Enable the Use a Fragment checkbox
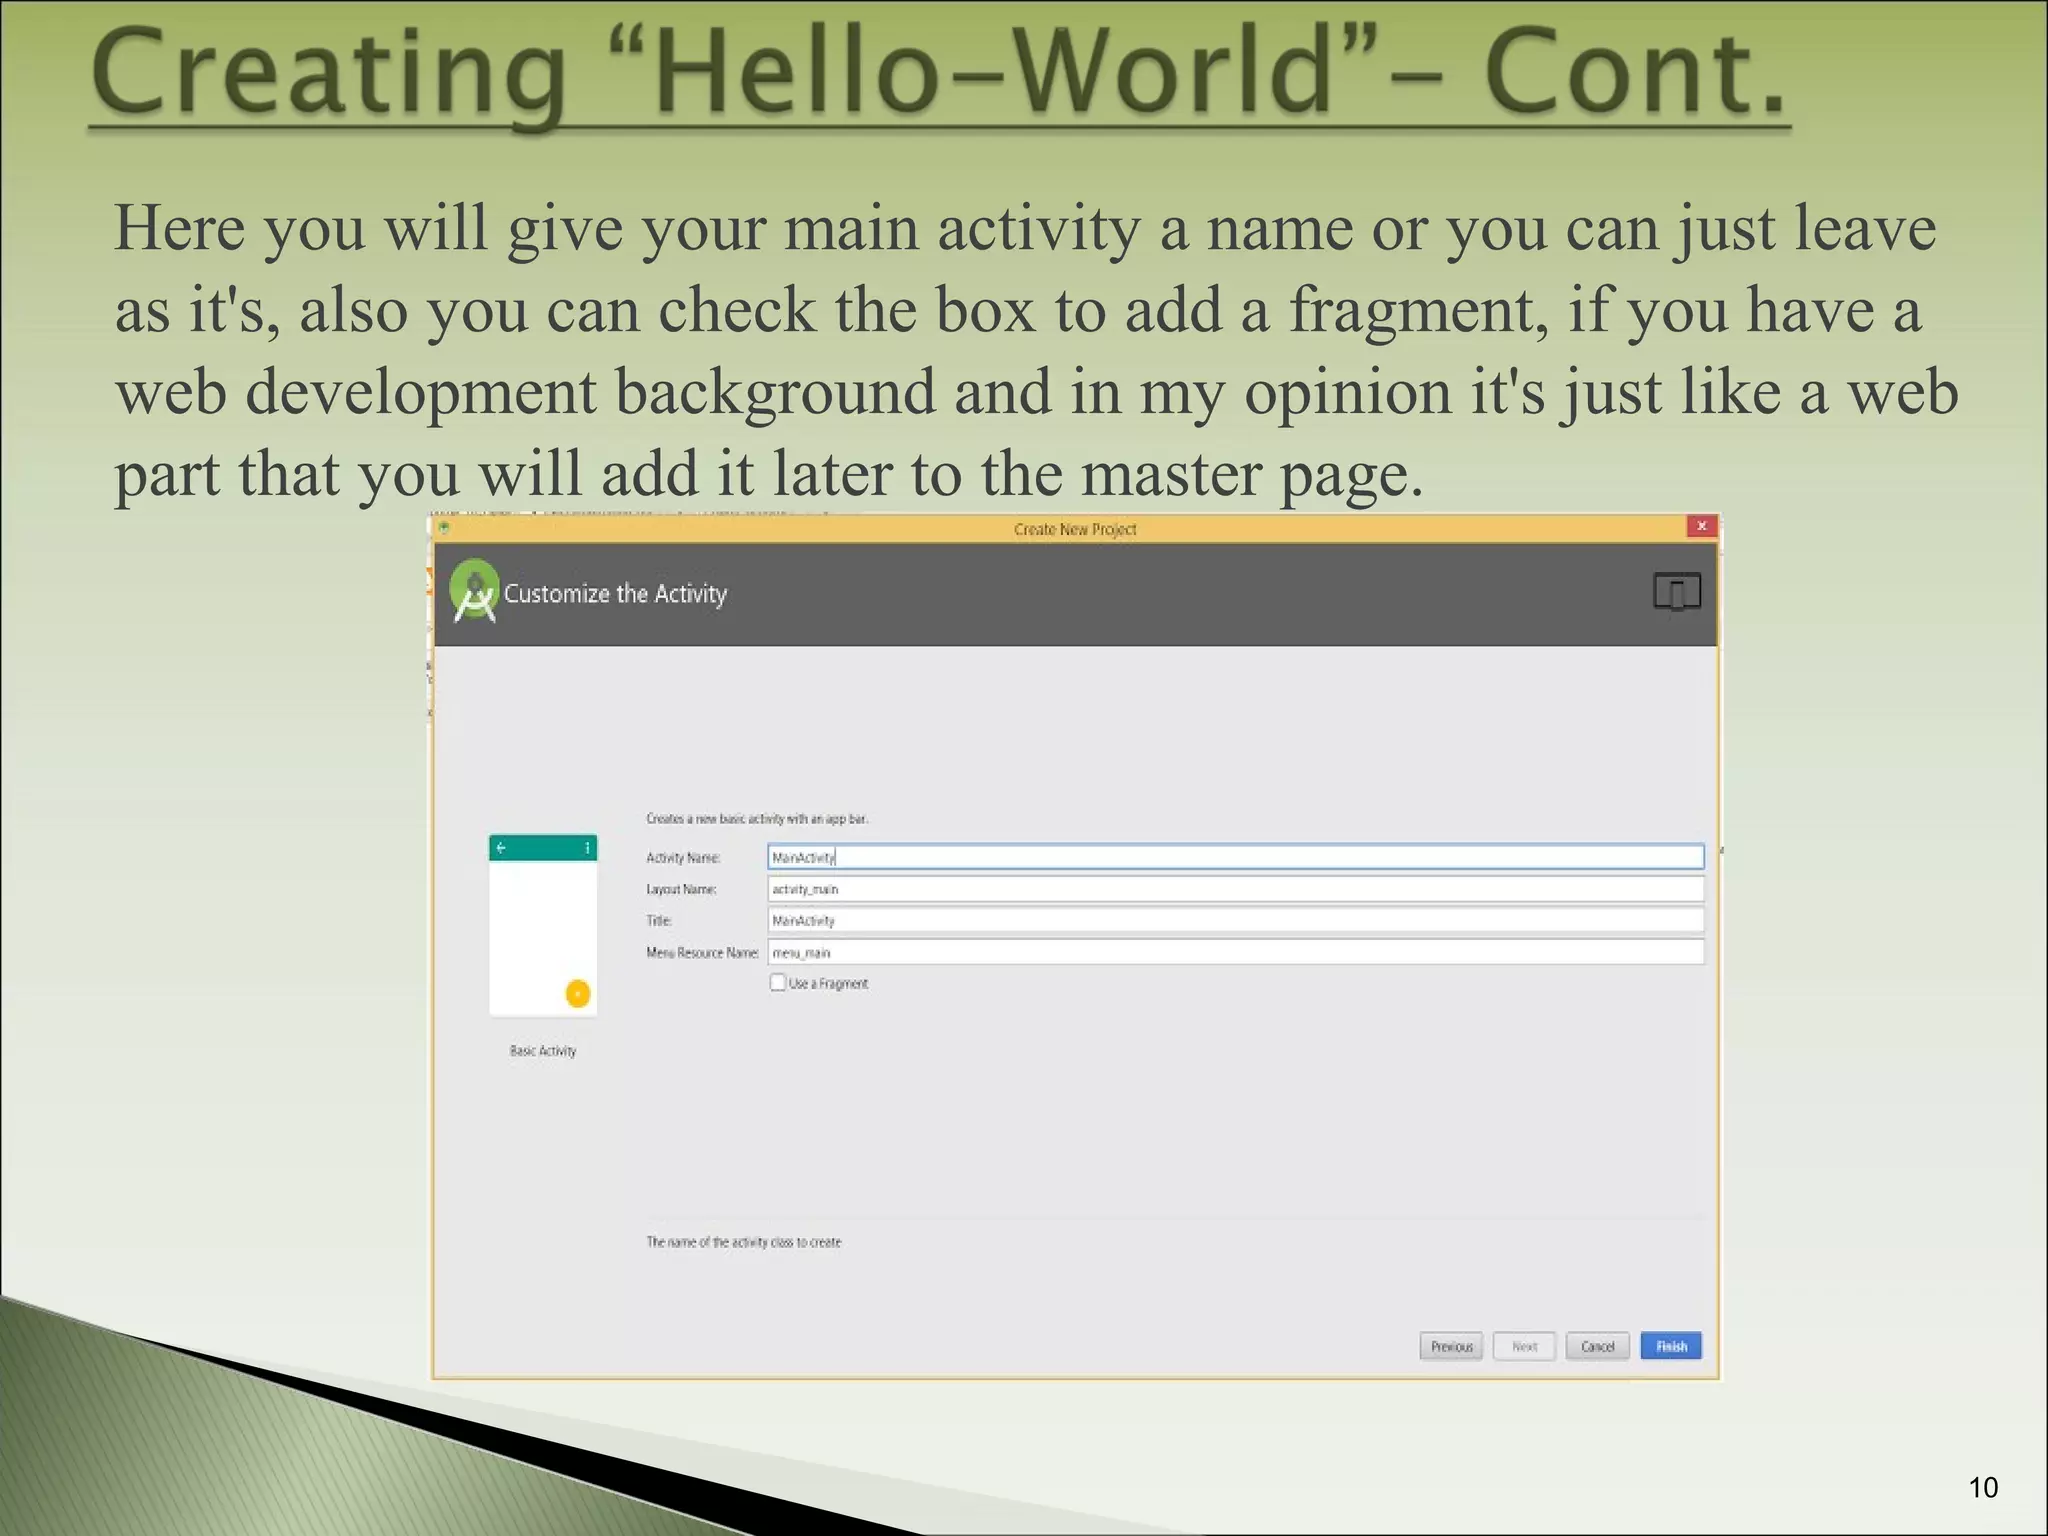This screenshot has width=2048, height=1536. [x=778, y=982]
